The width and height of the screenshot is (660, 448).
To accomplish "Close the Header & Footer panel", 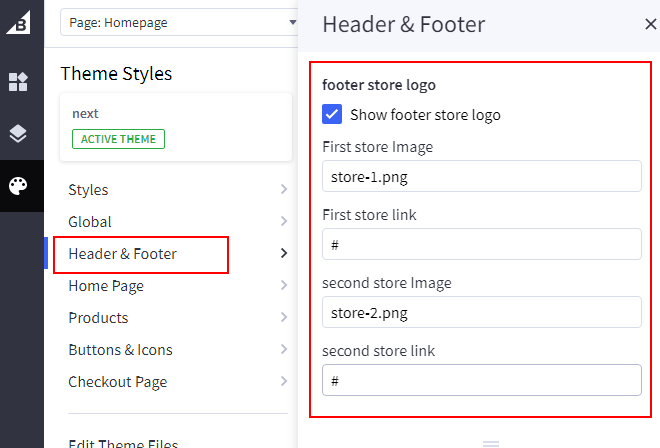I will (650, 25).
